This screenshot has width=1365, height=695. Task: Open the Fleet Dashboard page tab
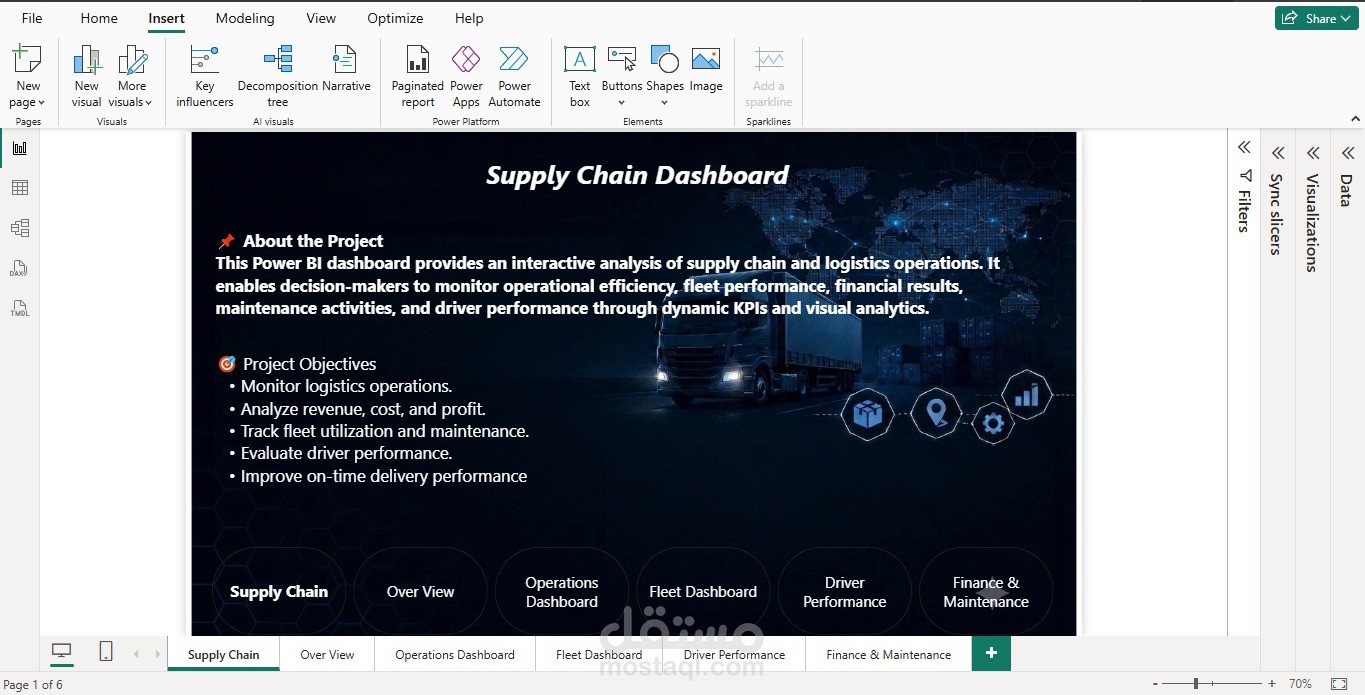[599, 654]
